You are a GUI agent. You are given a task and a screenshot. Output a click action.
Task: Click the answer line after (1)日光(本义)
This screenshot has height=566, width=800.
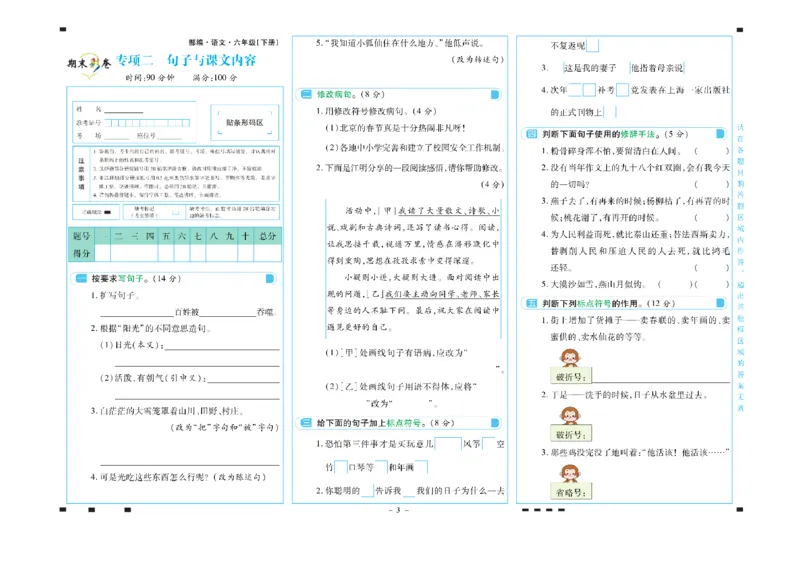click(222, 346)
